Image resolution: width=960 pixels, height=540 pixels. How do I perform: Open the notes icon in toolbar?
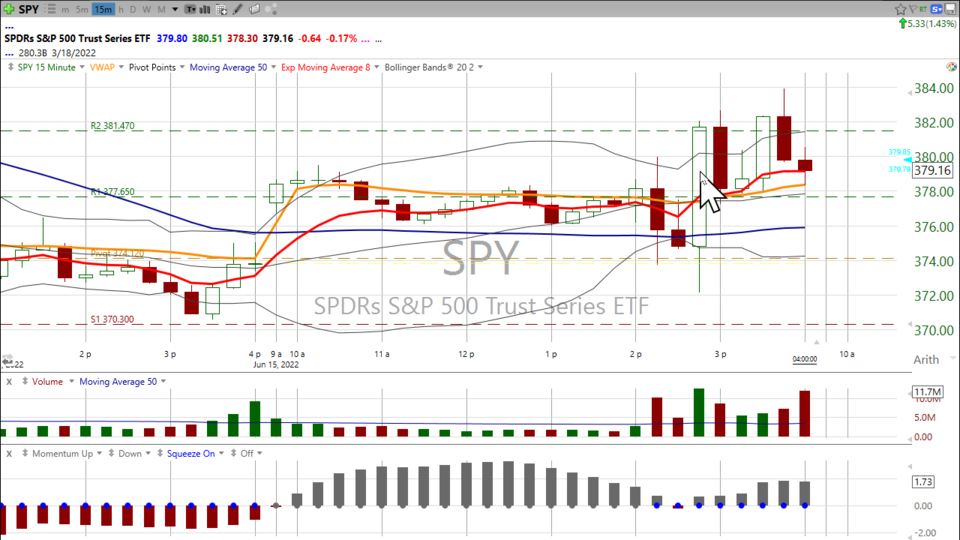(x=255, y=9)
